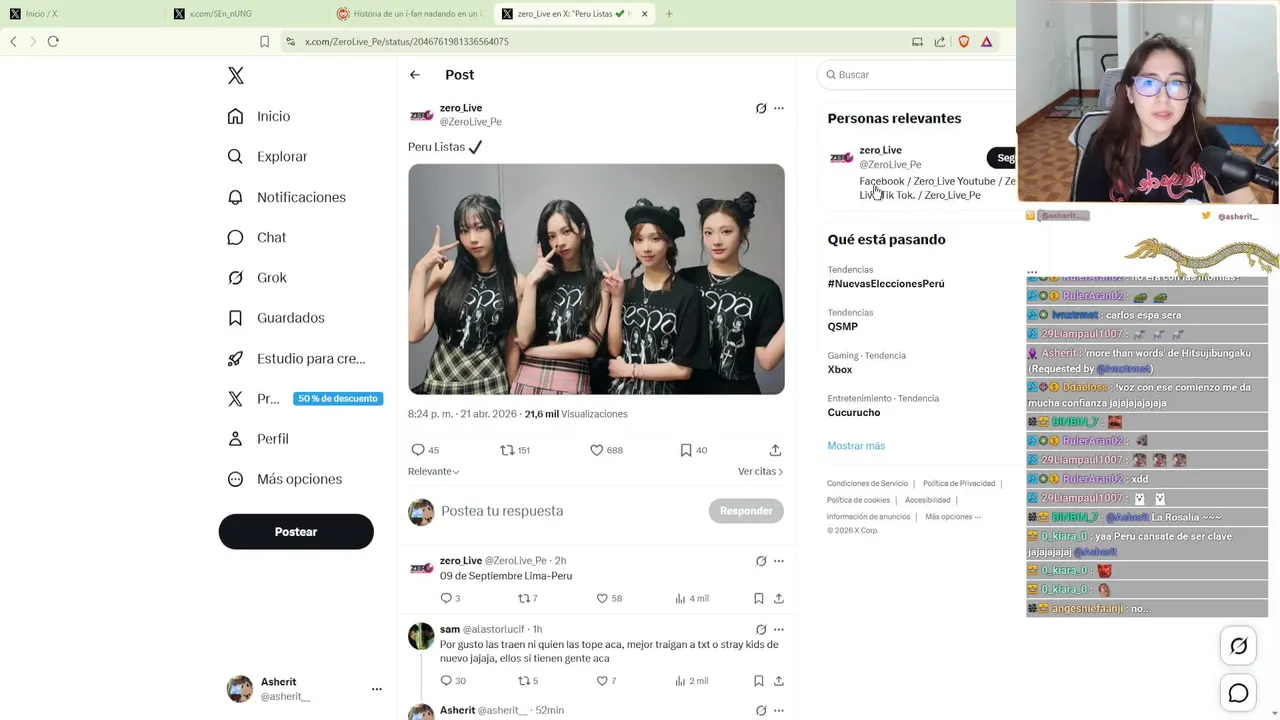Viewport: 1280px width, 720px height.
Task: Switch to the Inicio / X browser tab
Action: (80, 14)
